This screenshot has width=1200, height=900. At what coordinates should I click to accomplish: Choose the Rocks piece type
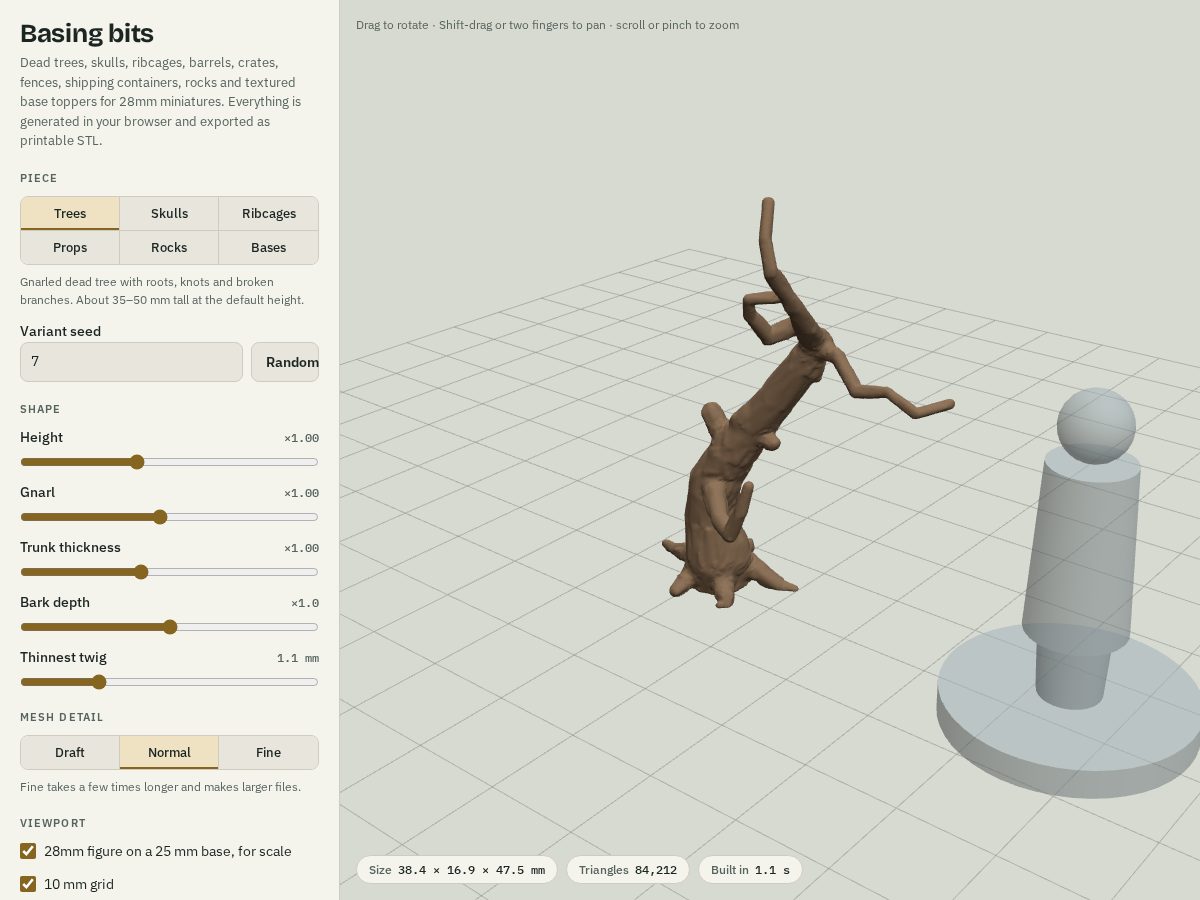click(x=169, y=247)
